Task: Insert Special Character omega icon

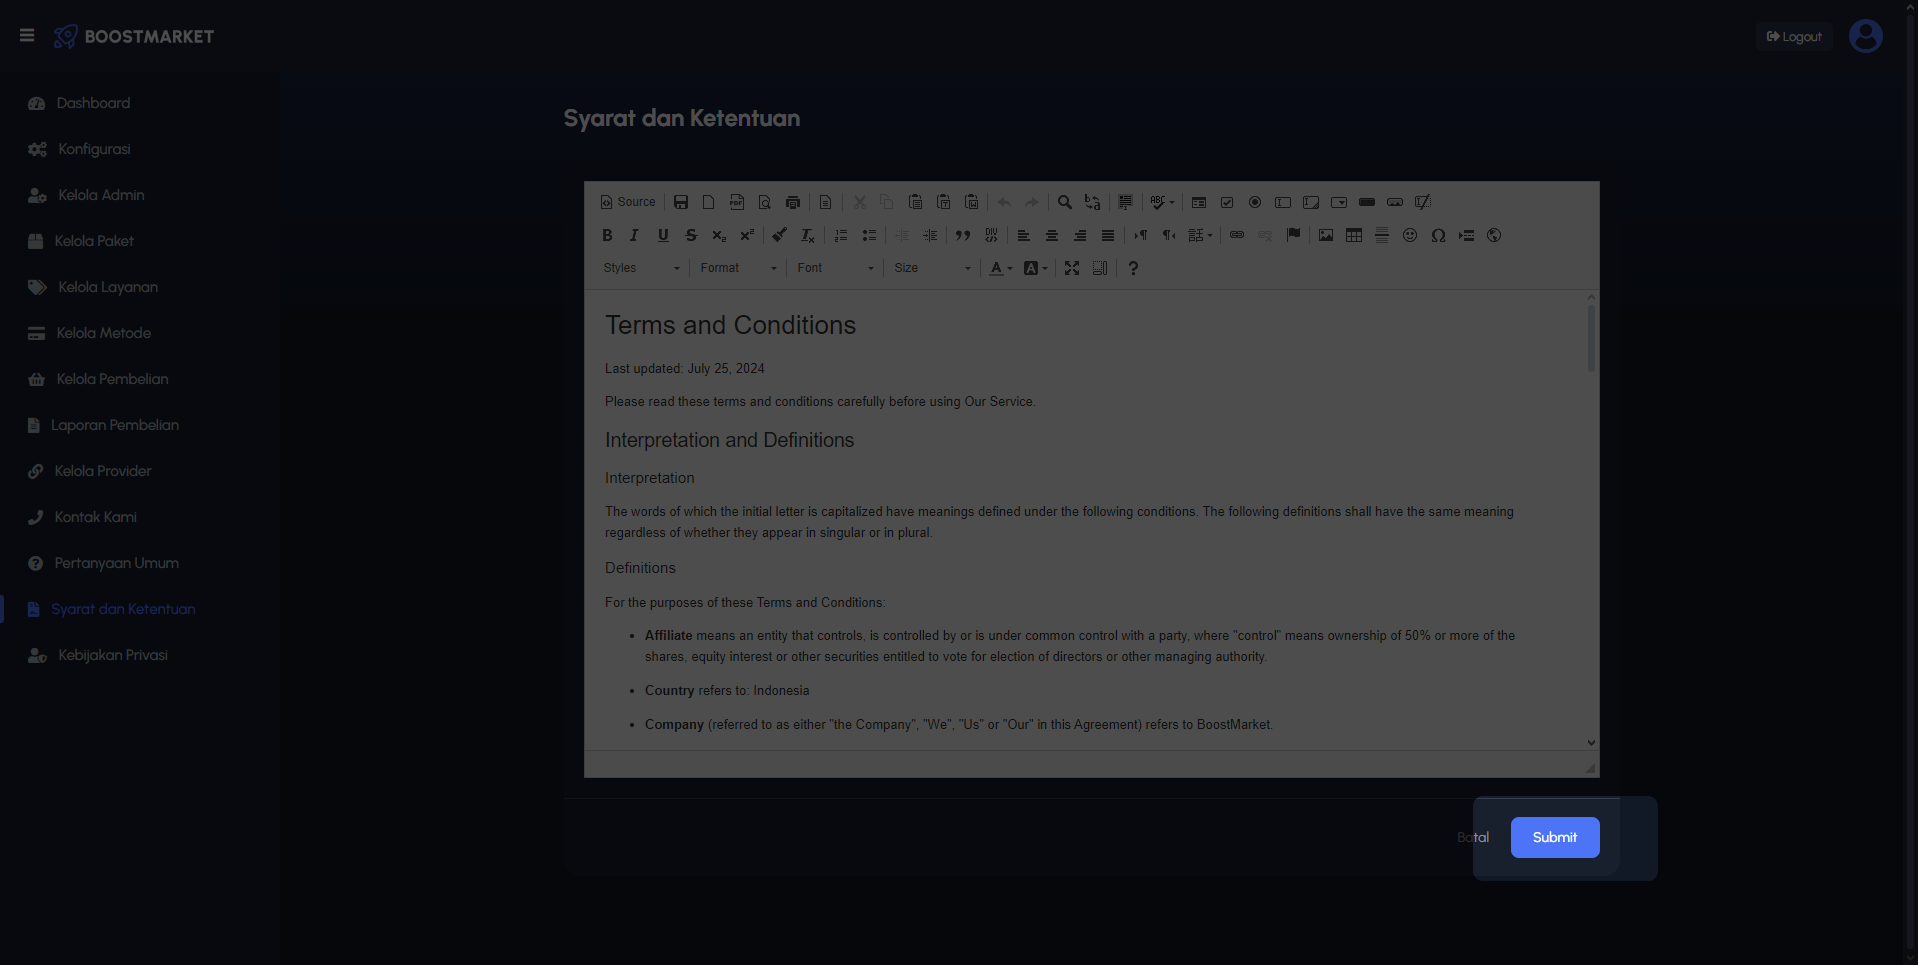Action: tap(1438, 235)
